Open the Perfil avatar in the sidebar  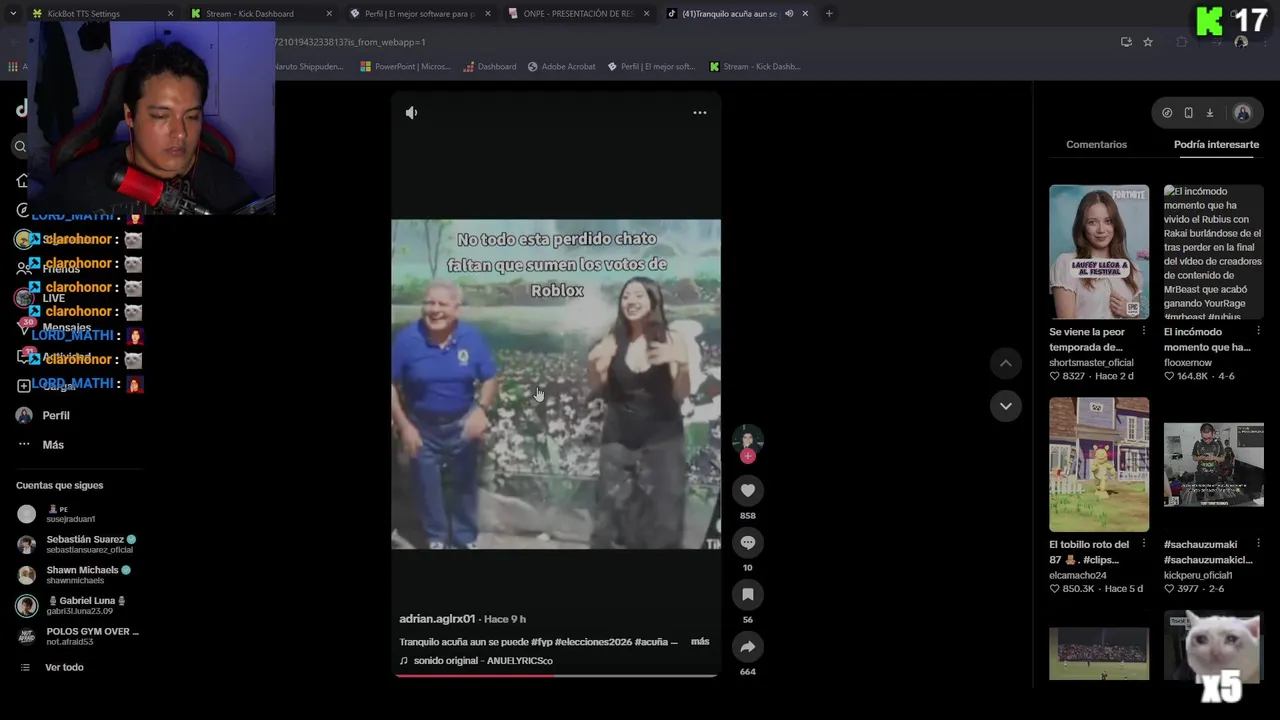pyautogui.click(x=24, y=415)
